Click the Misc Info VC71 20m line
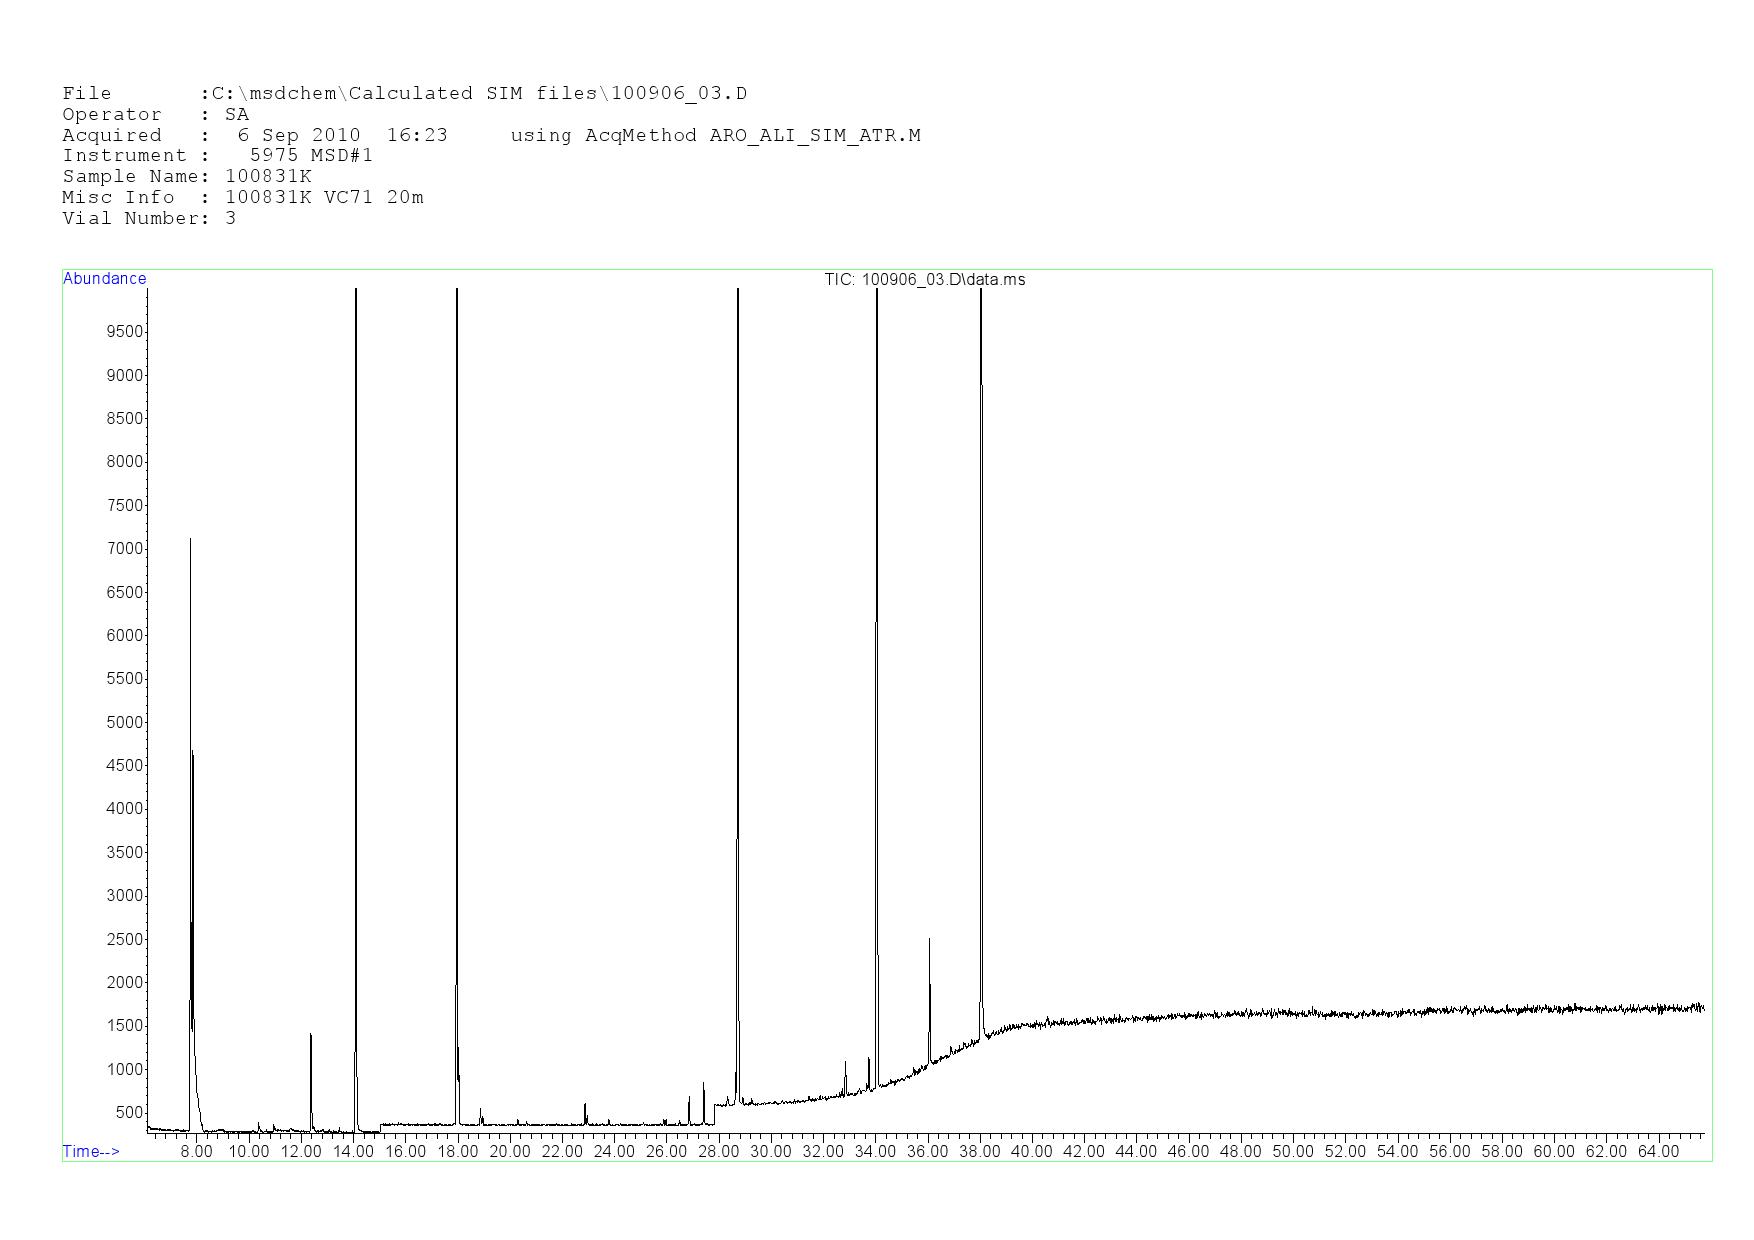Image resolution: width=1754 pixels, height=1240 pixels. [x=242, y=198]
